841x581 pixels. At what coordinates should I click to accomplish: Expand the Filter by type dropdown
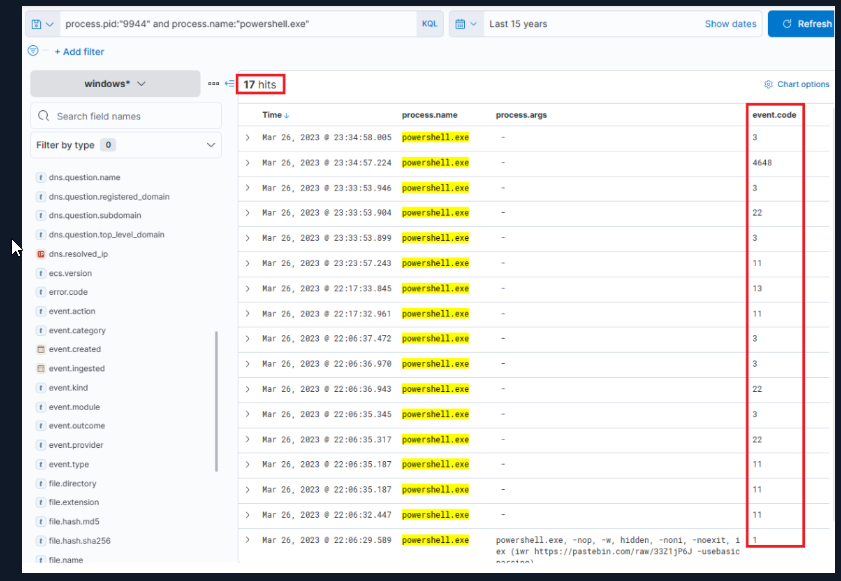click(126, 145)
